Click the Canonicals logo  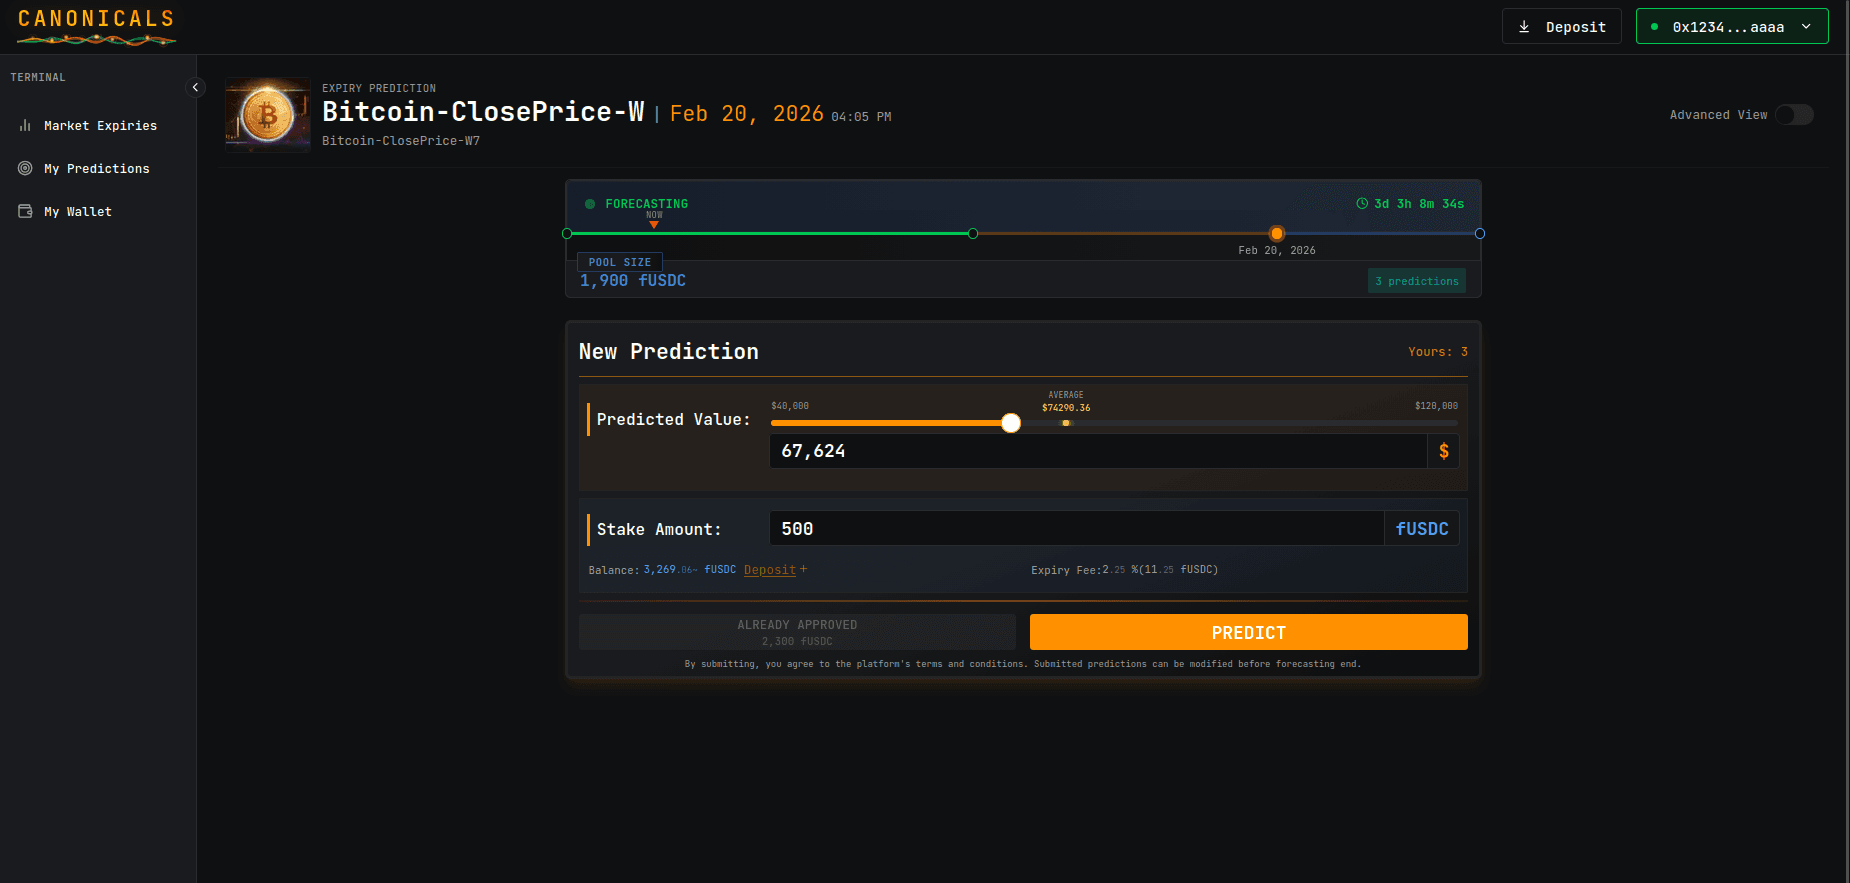tap(96, 27)
